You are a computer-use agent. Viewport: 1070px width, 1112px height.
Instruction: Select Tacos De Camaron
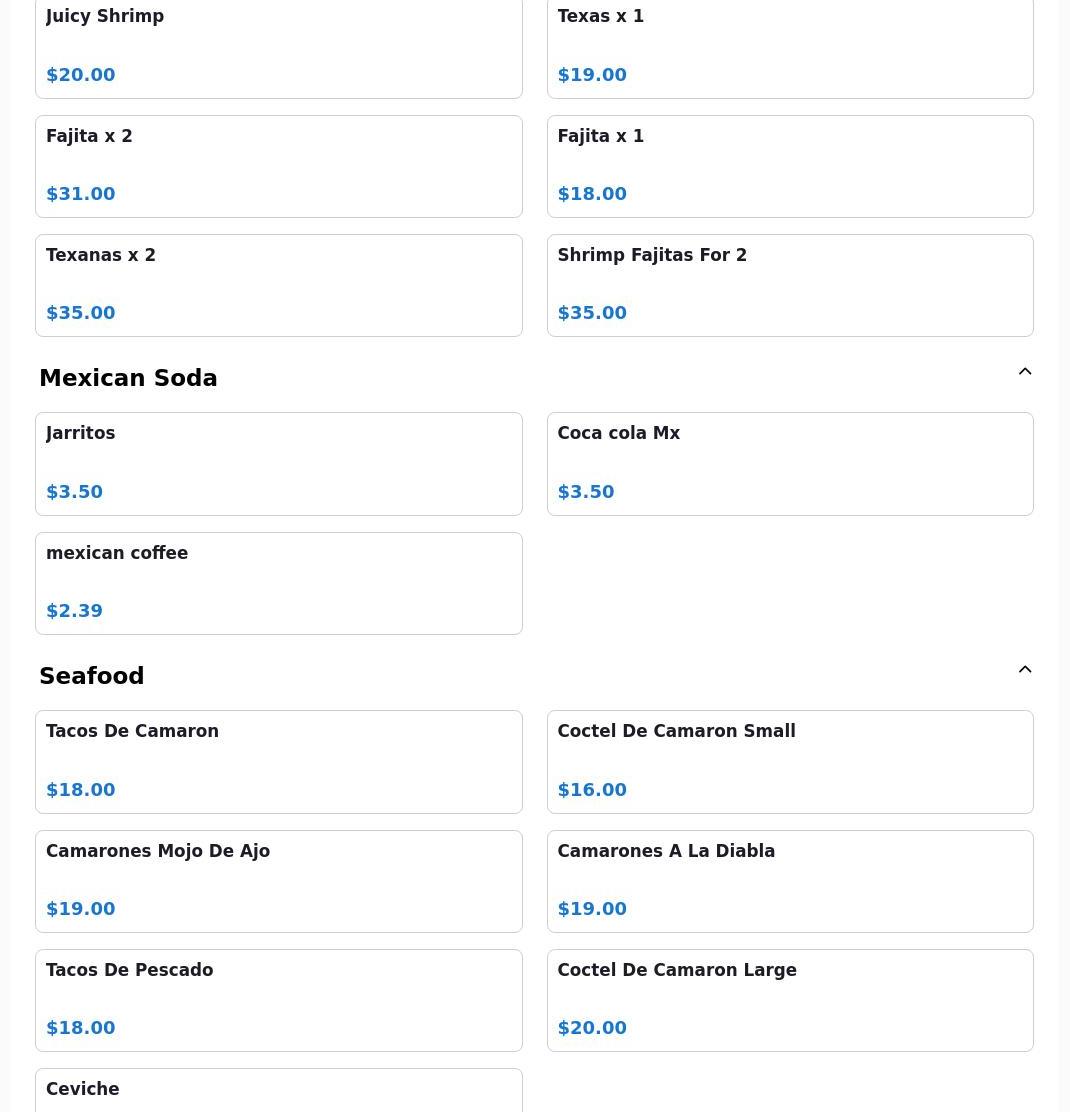click(x=278, y=761)
